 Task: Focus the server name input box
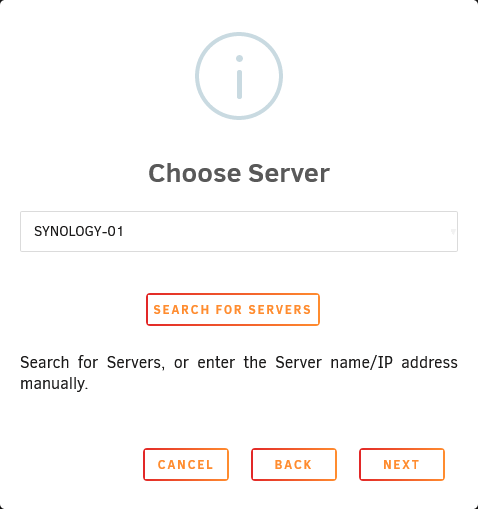(239, 231)
